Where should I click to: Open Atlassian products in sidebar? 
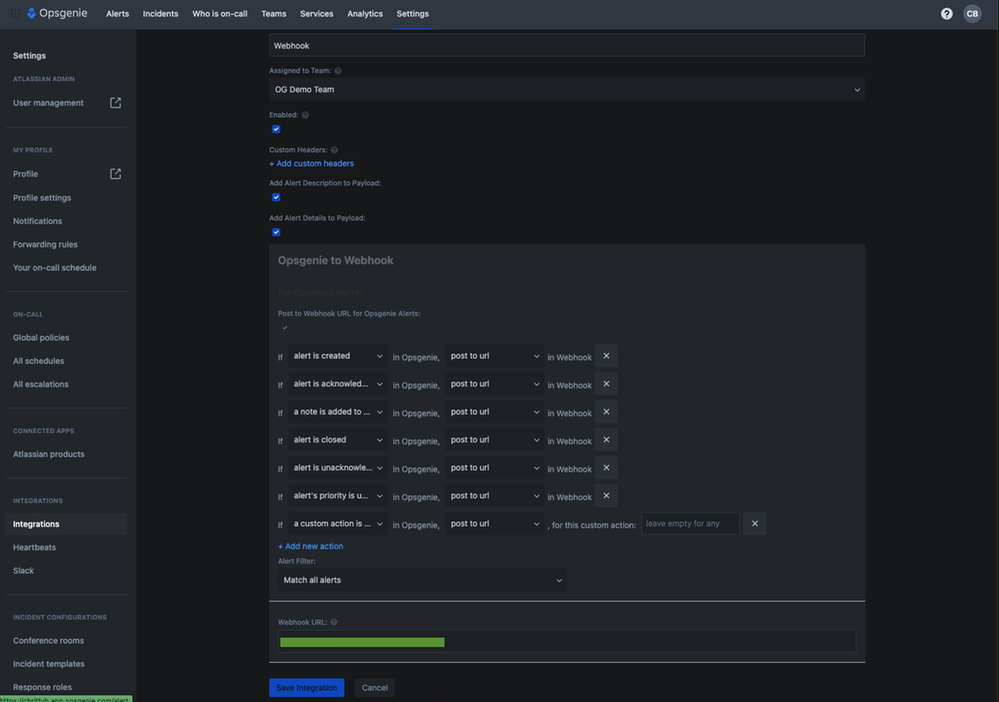[49, 454]
